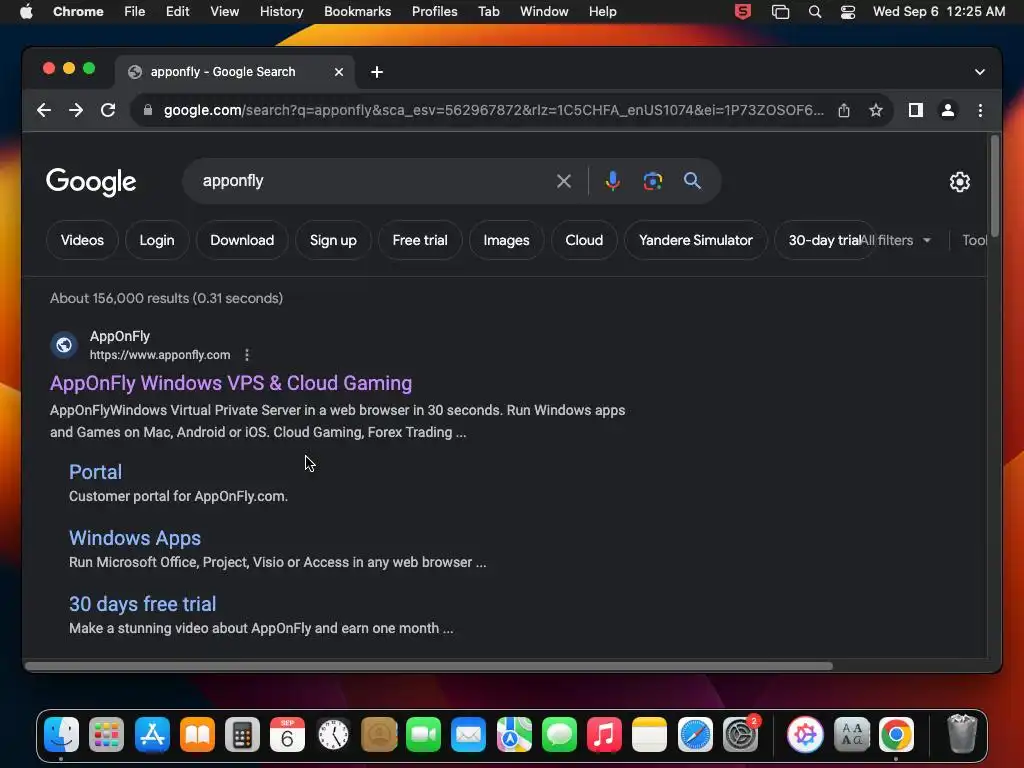Apply the Download search chip
The height and width of the screenshot is (768, 1024).
pyautogui.click(x=242, y=240)
